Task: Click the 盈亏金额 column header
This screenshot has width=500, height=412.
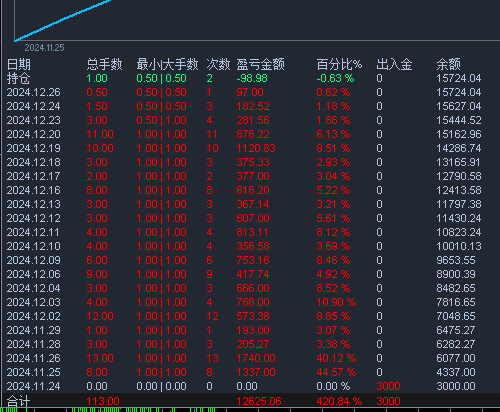Action: coord(260,64)
